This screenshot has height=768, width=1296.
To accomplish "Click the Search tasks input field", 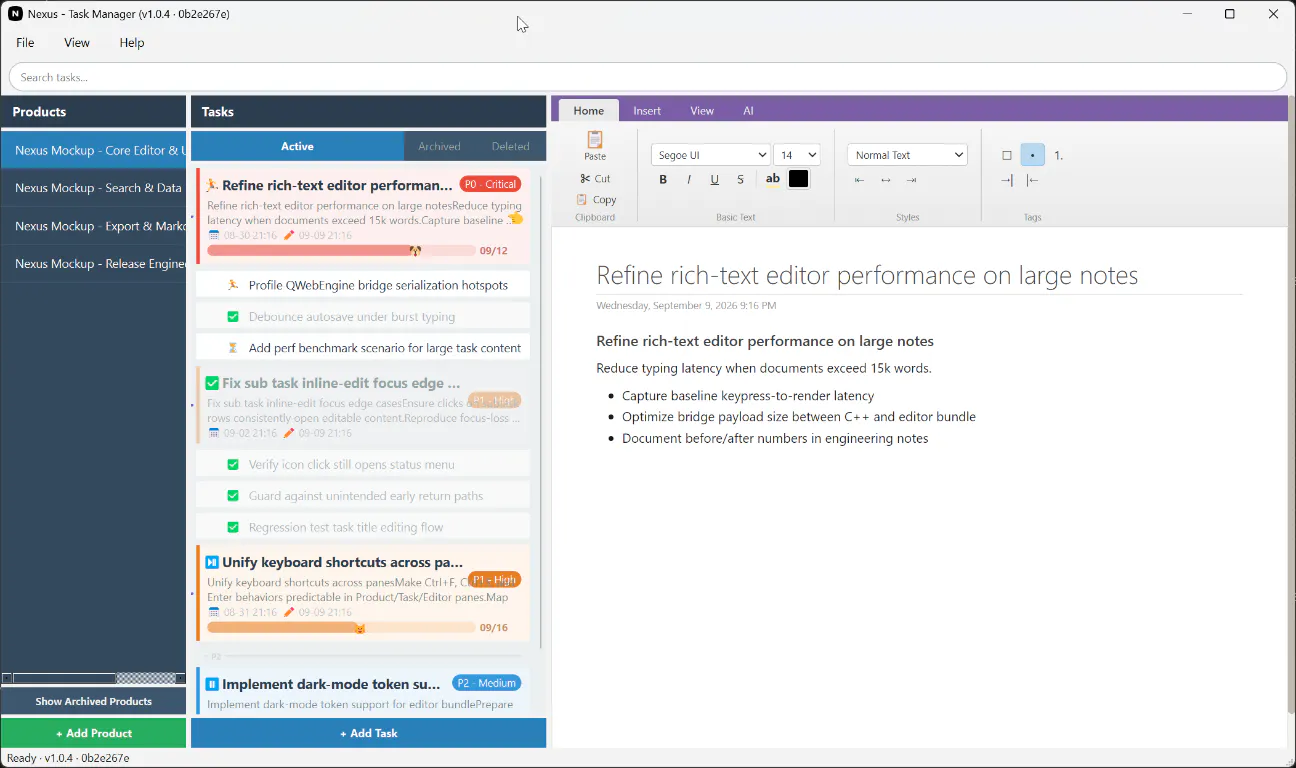I will coord(648,77).
